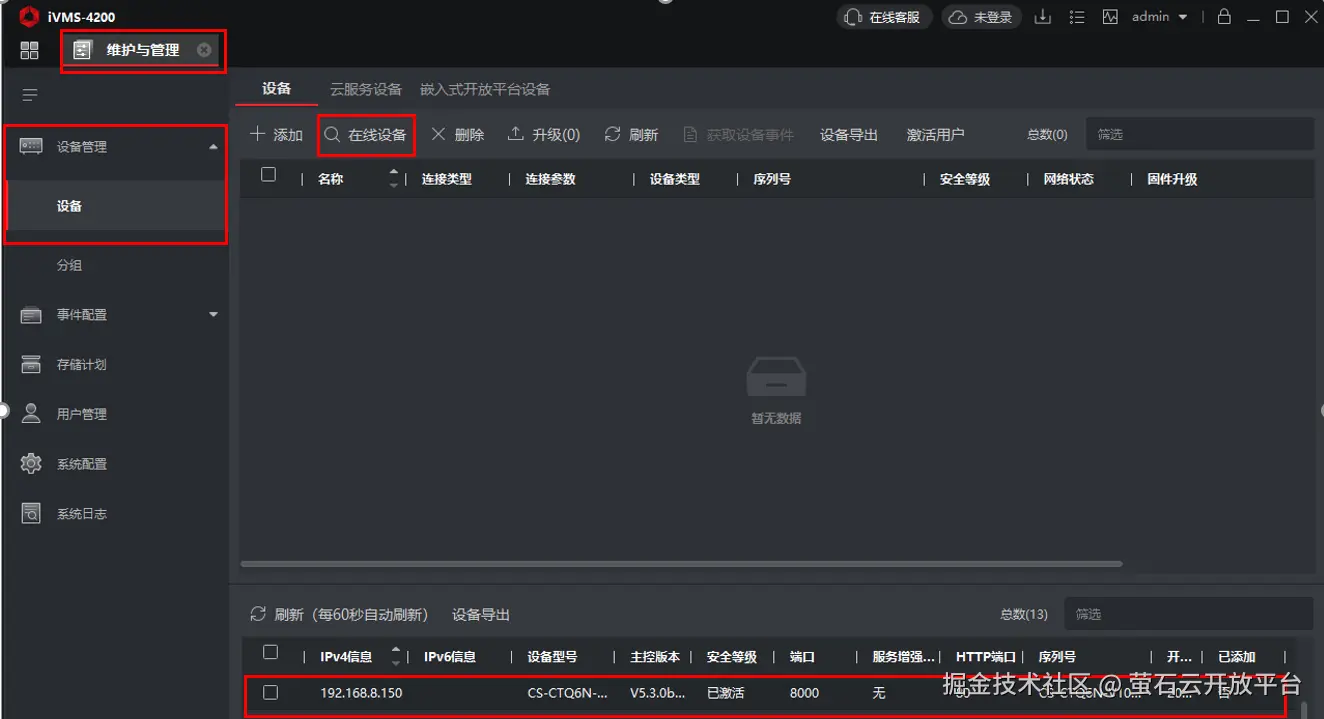This screenshot has width=1324, height=719.
Task: Select 设备 under device management
Action: [116, 206]
